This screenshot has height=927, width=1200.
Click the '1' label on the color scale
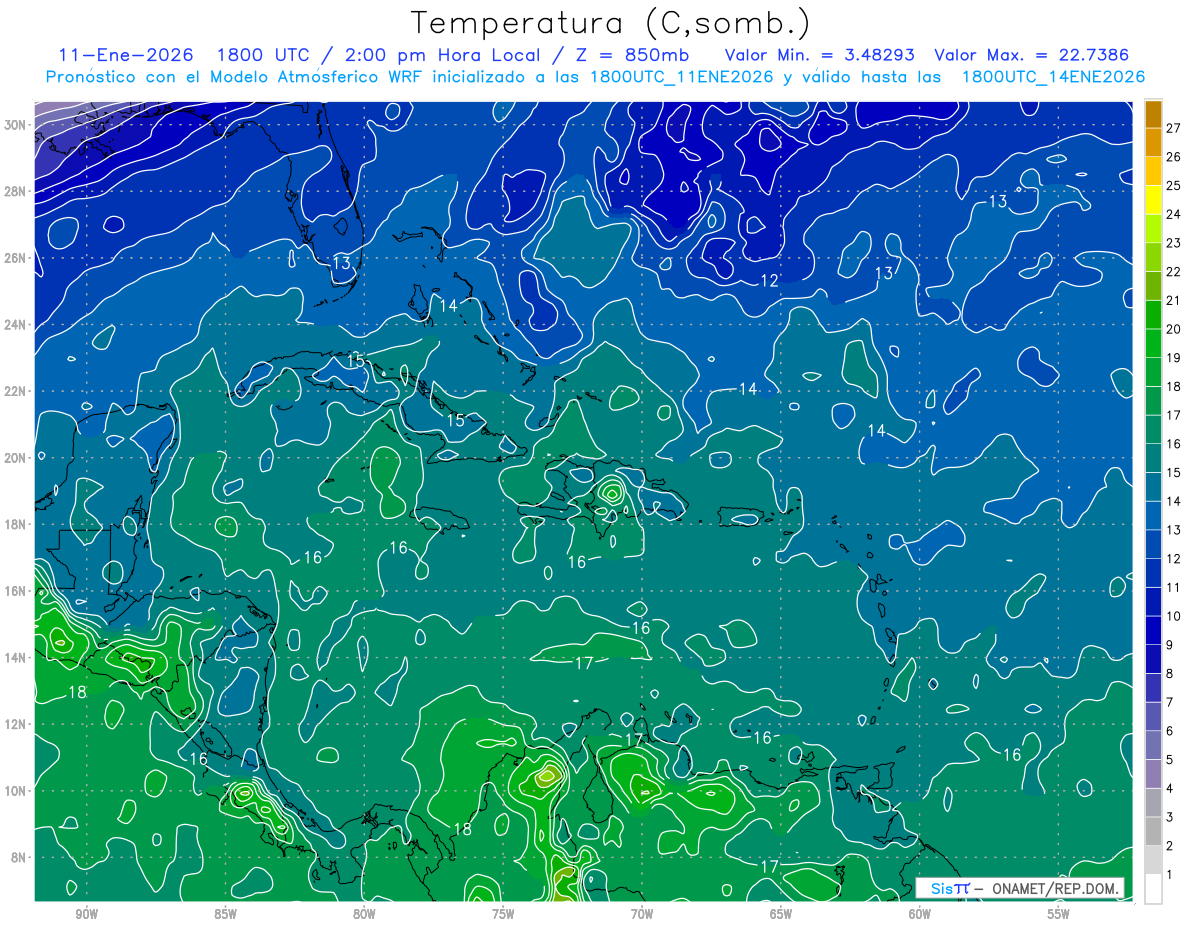click(1170, 874)
